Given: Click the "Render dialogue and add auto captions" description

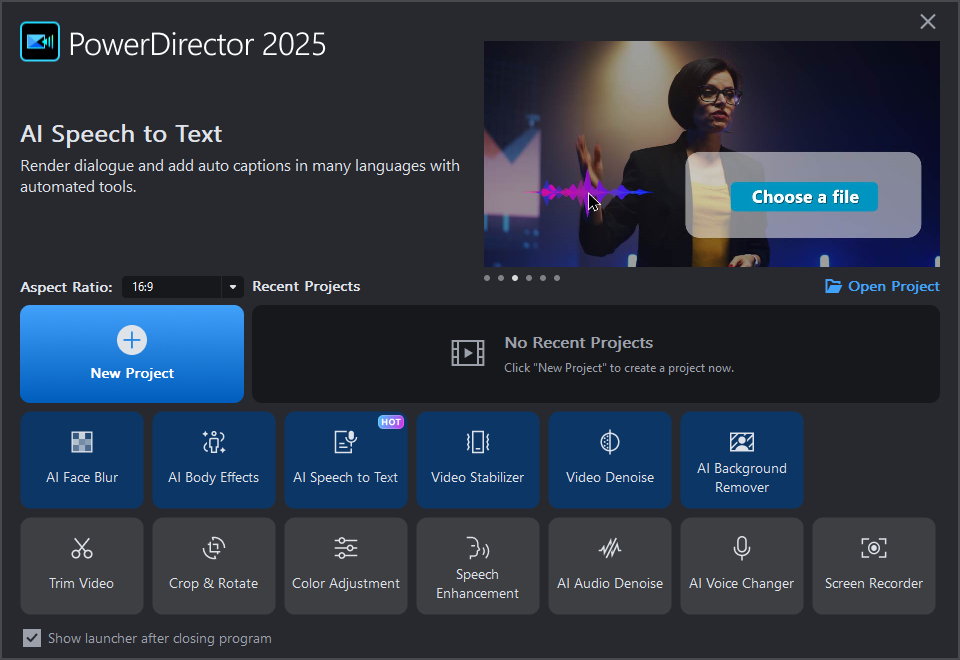Looking at the screenshot, I should coord(240,176).
